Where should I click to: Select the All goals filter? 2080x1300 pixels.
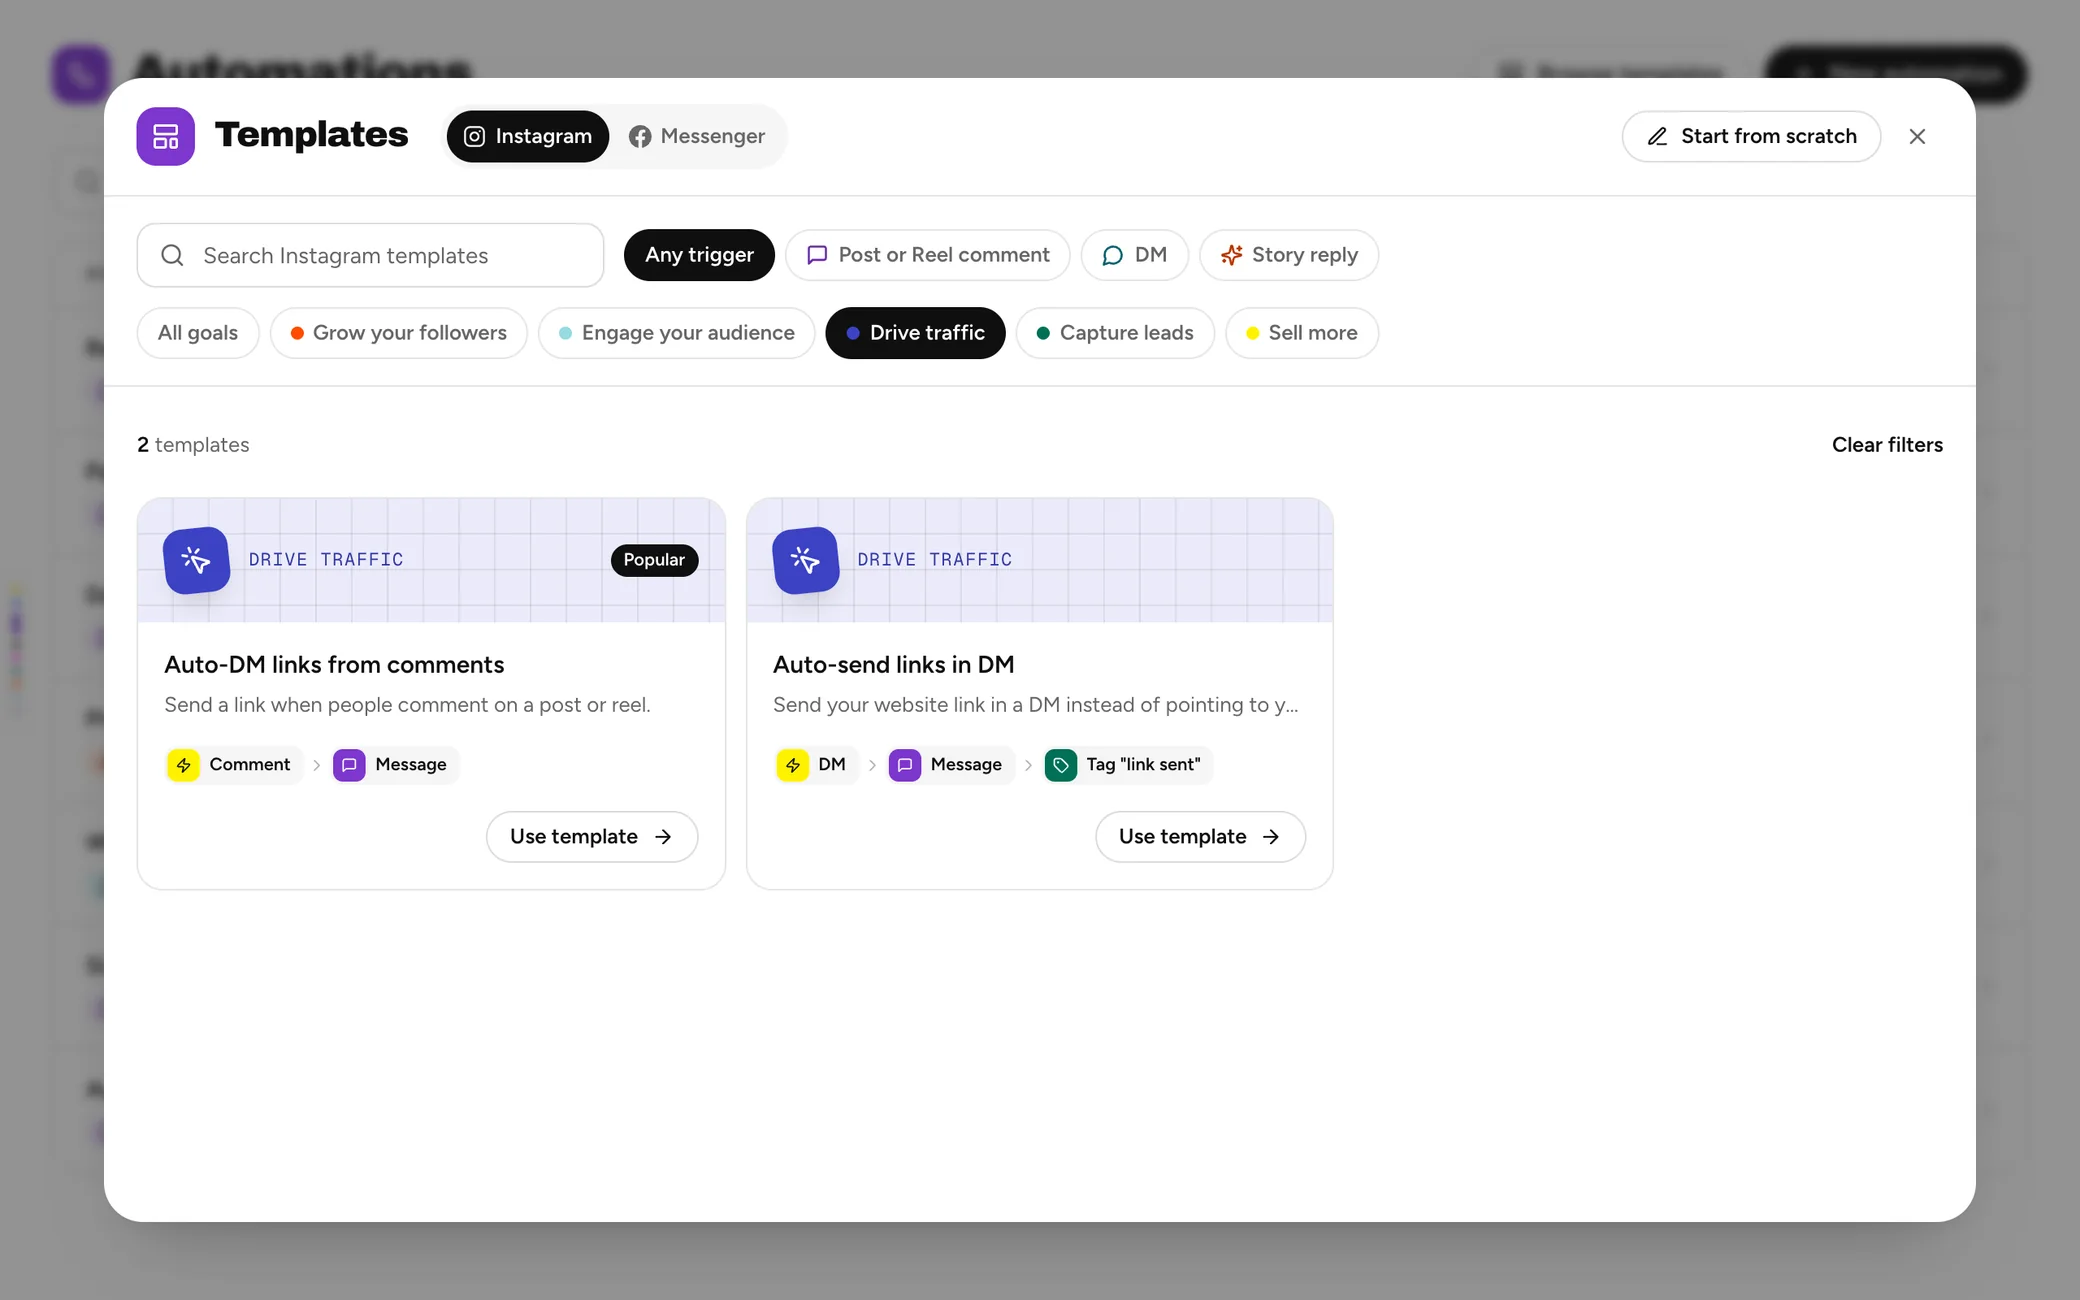coord(198,333)
